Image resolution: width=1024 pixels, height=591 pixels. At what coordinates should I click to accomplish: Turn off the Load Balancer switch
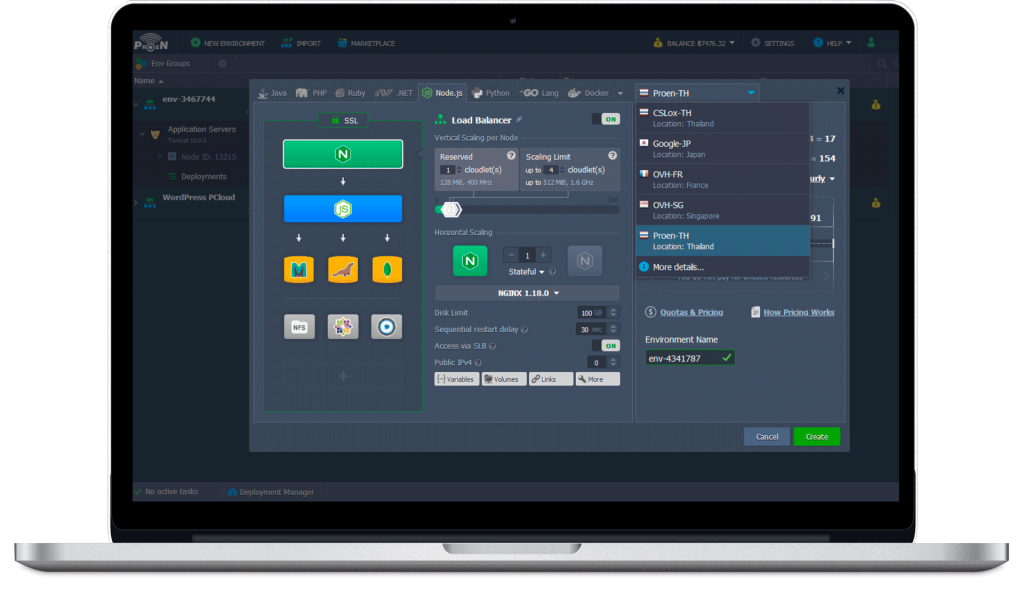pyautogui.click(x=605, y=120)
